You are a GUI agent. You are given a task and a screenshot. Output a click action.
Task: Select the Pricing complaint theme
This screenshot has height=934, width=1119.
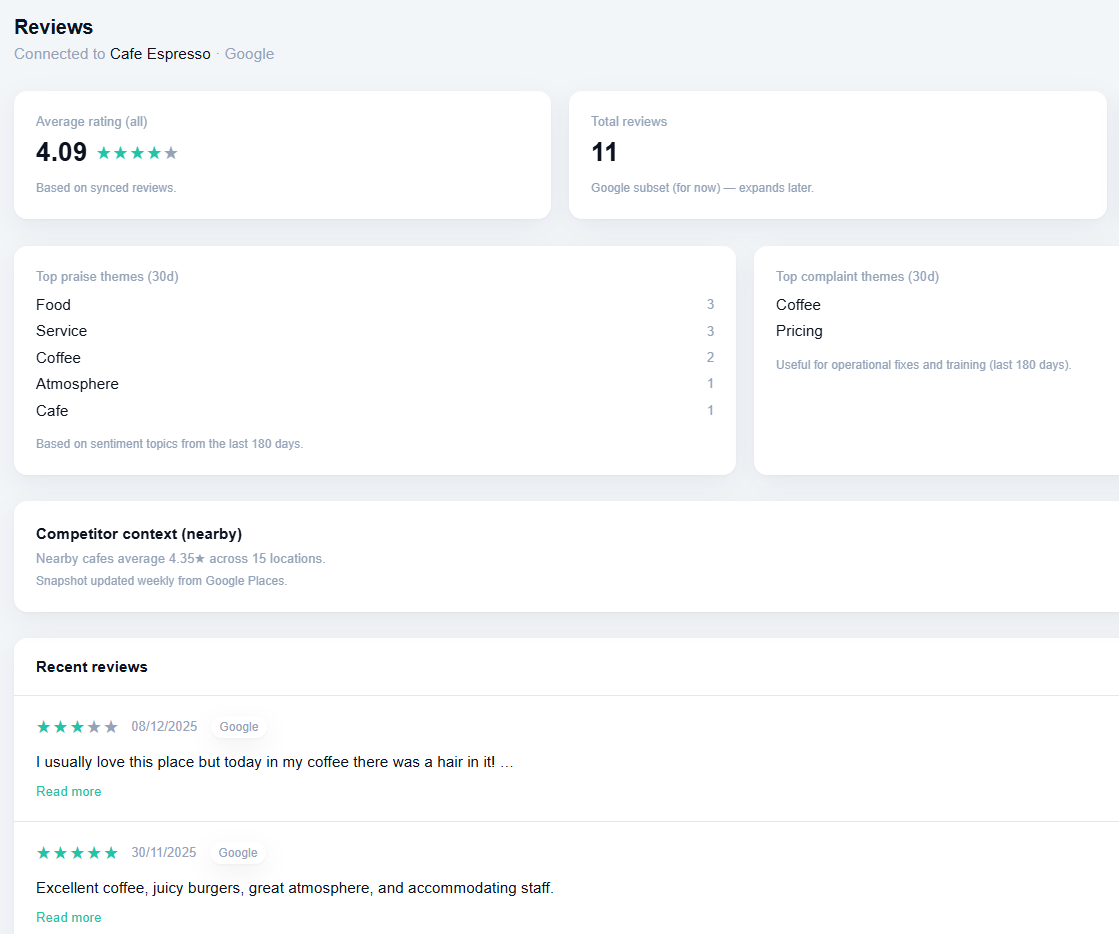click(x=799, y=331)
